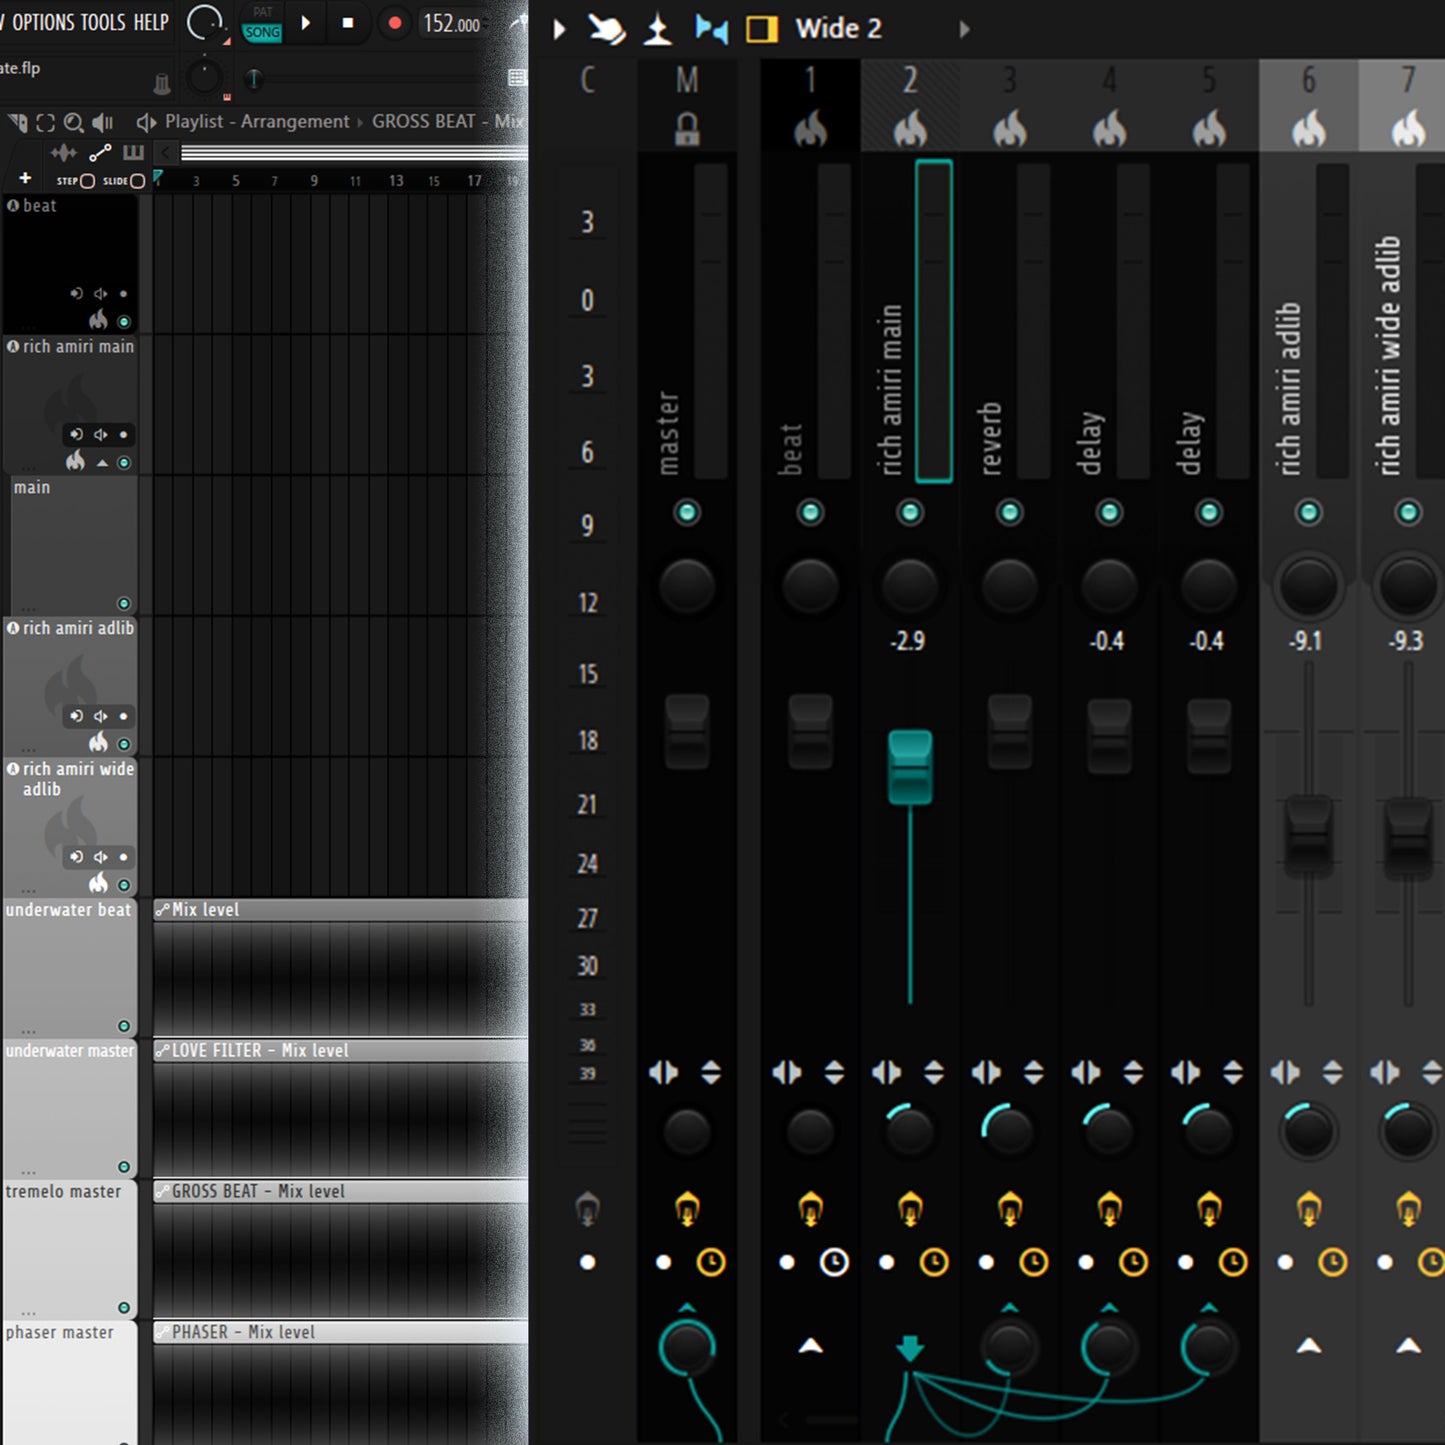Mute rich amiri main insert green LED
This screenshot has width=1445, height=1445.
(x=910, y=513)
